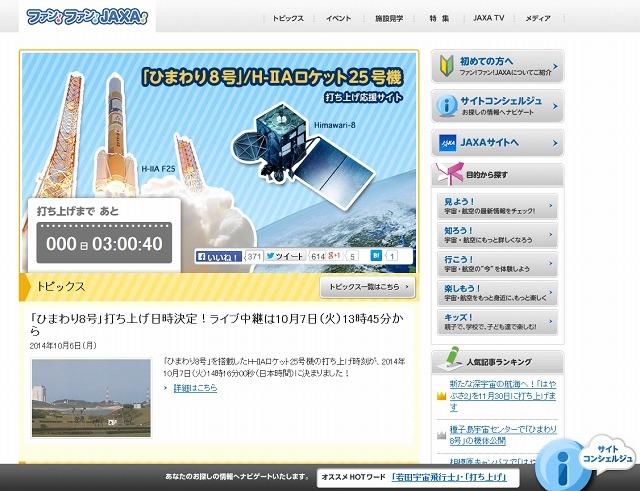Screen dimensions: 640x491
Task: Click the signpost icon next to 目的から探す
Action: (x=449, y=173)
